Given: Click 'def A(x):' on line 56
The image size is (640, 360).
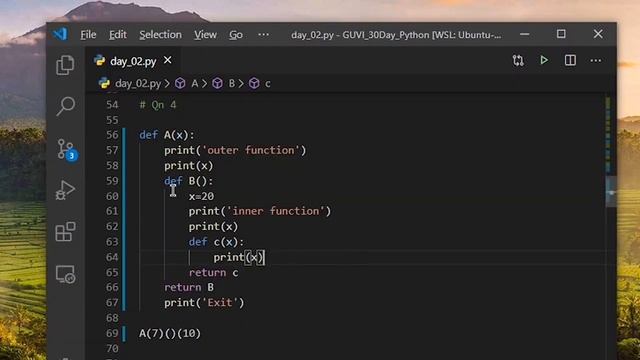Looking at the screenshot, I should point(167,135).
